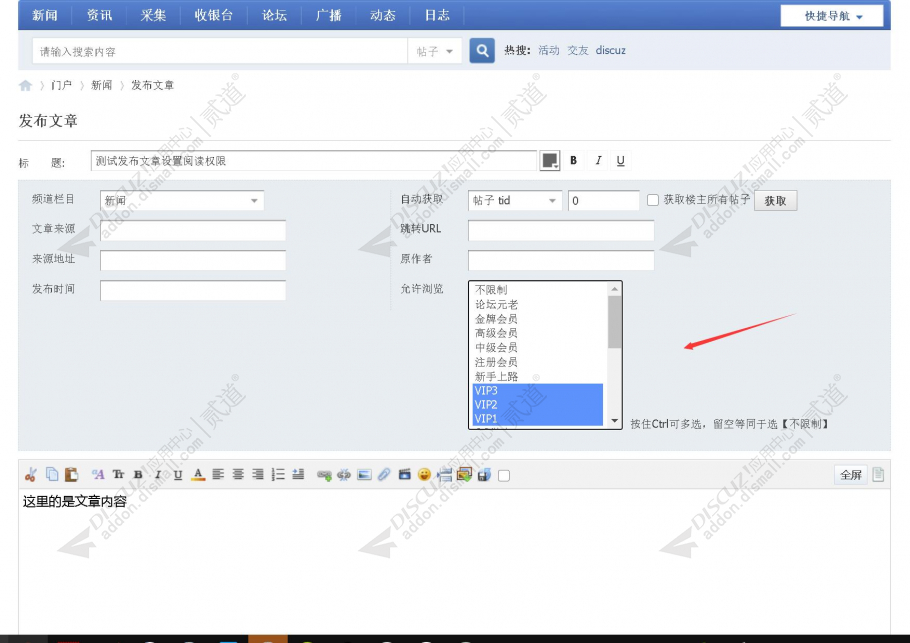This screenshot has width=910, height=643.
Task: Check 获取楼主所有帖子 checkbox
Action: 653,200
